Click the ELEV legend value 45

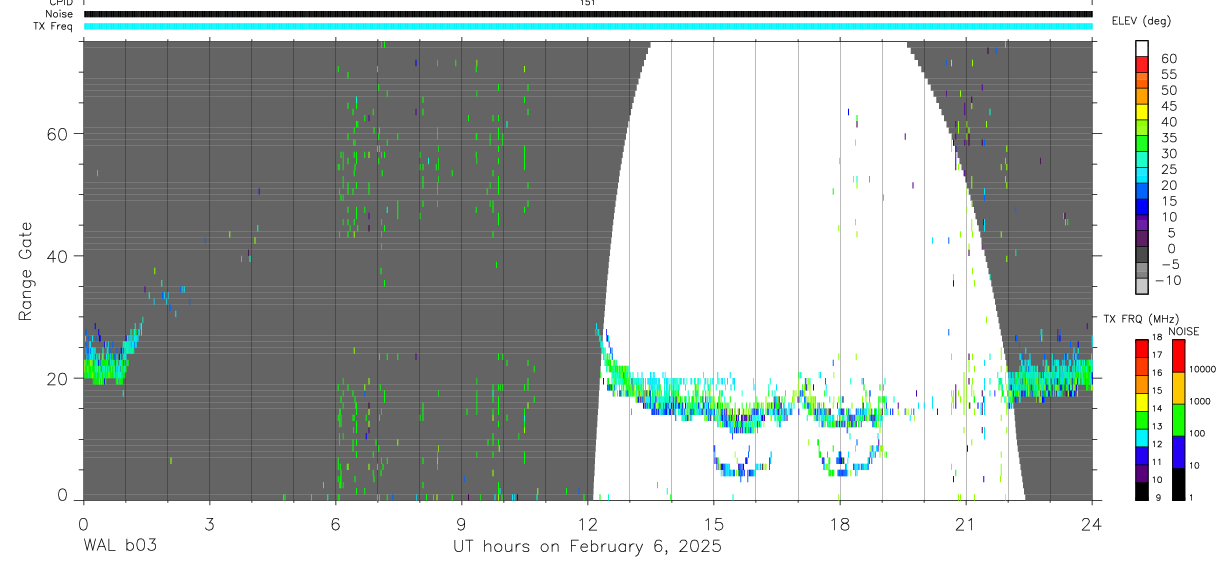(1168, 106)
